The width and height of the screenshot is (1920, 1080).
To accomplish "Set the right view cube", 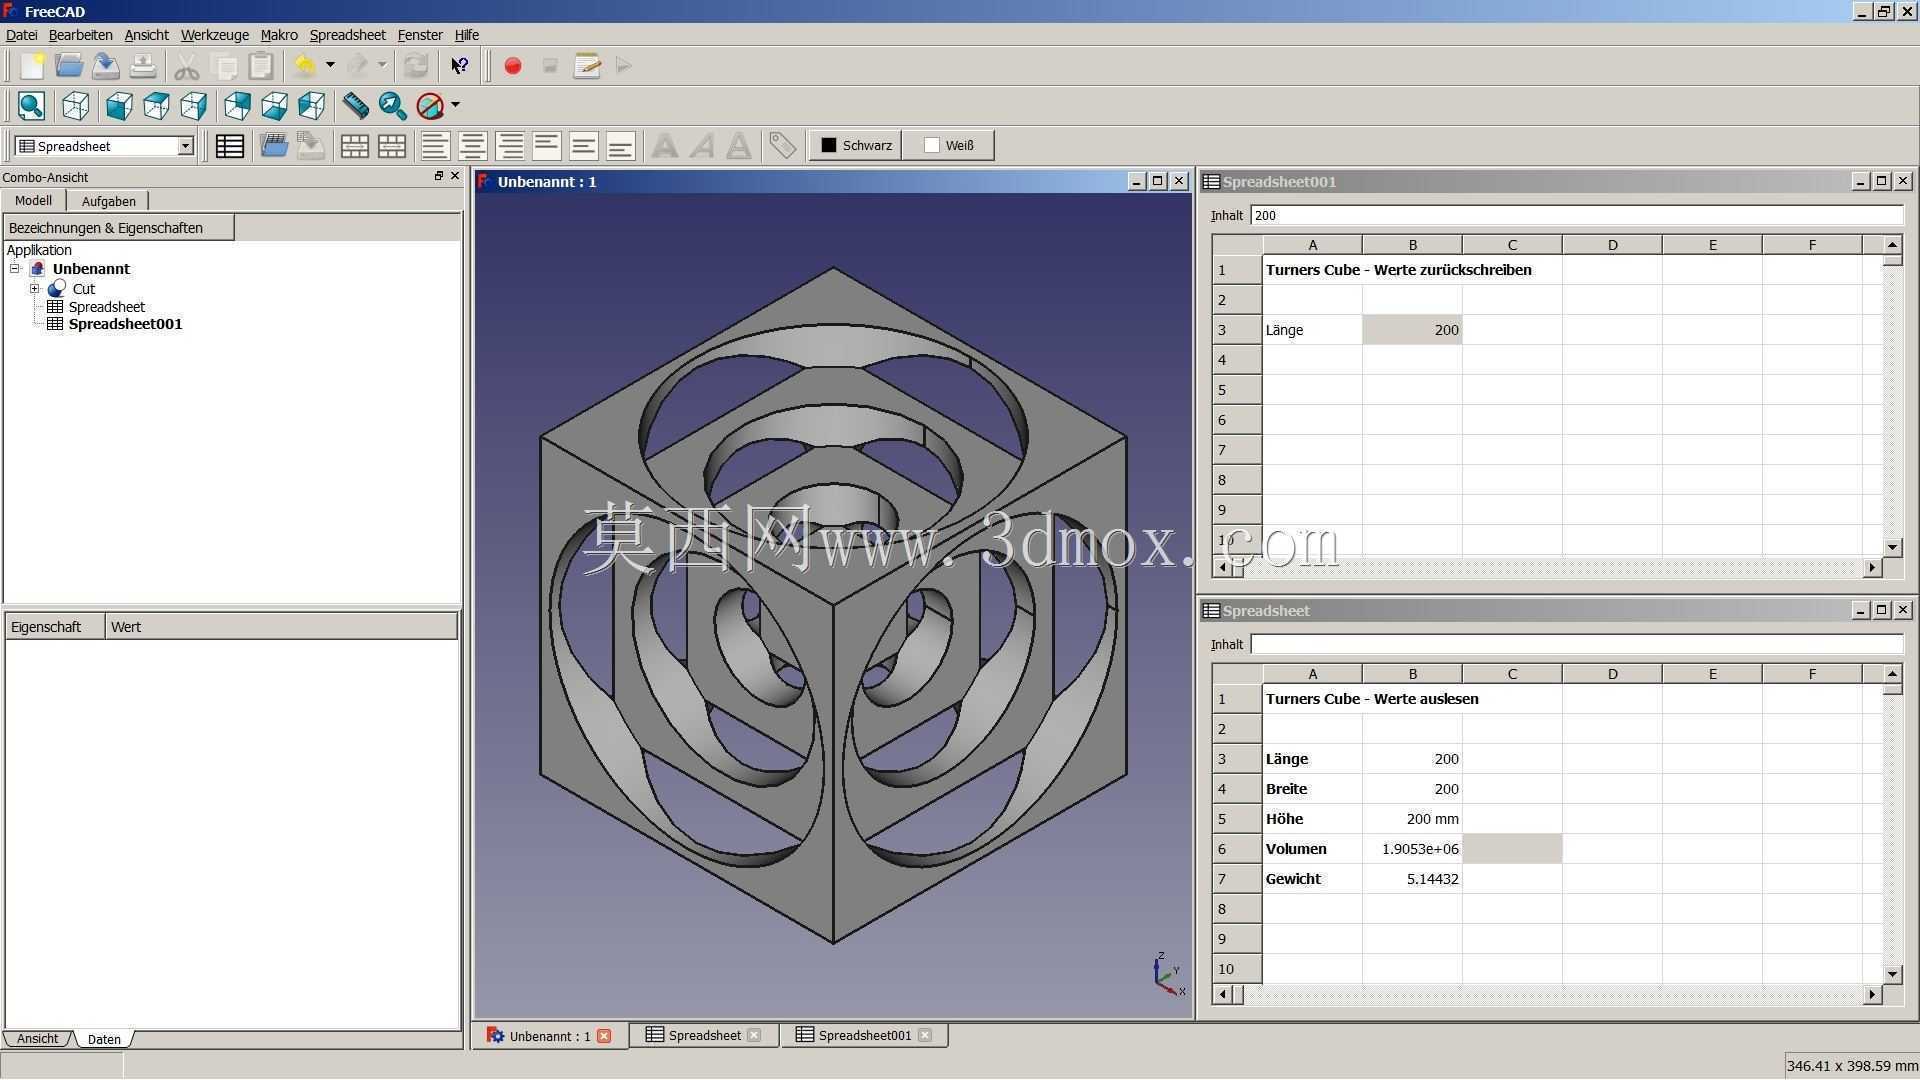I will pos(193,106).
